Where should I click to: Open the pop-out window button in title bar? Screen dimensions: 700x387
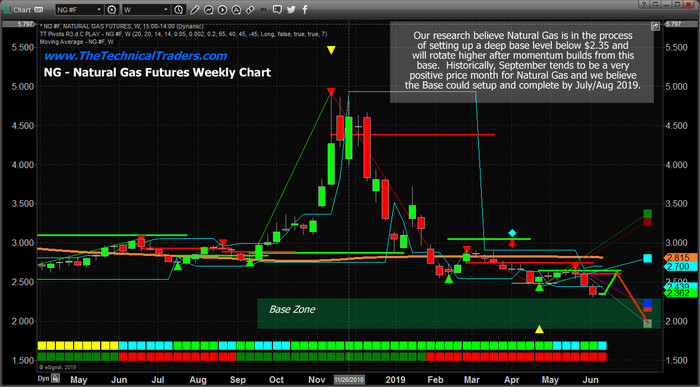tap(655, 4)
